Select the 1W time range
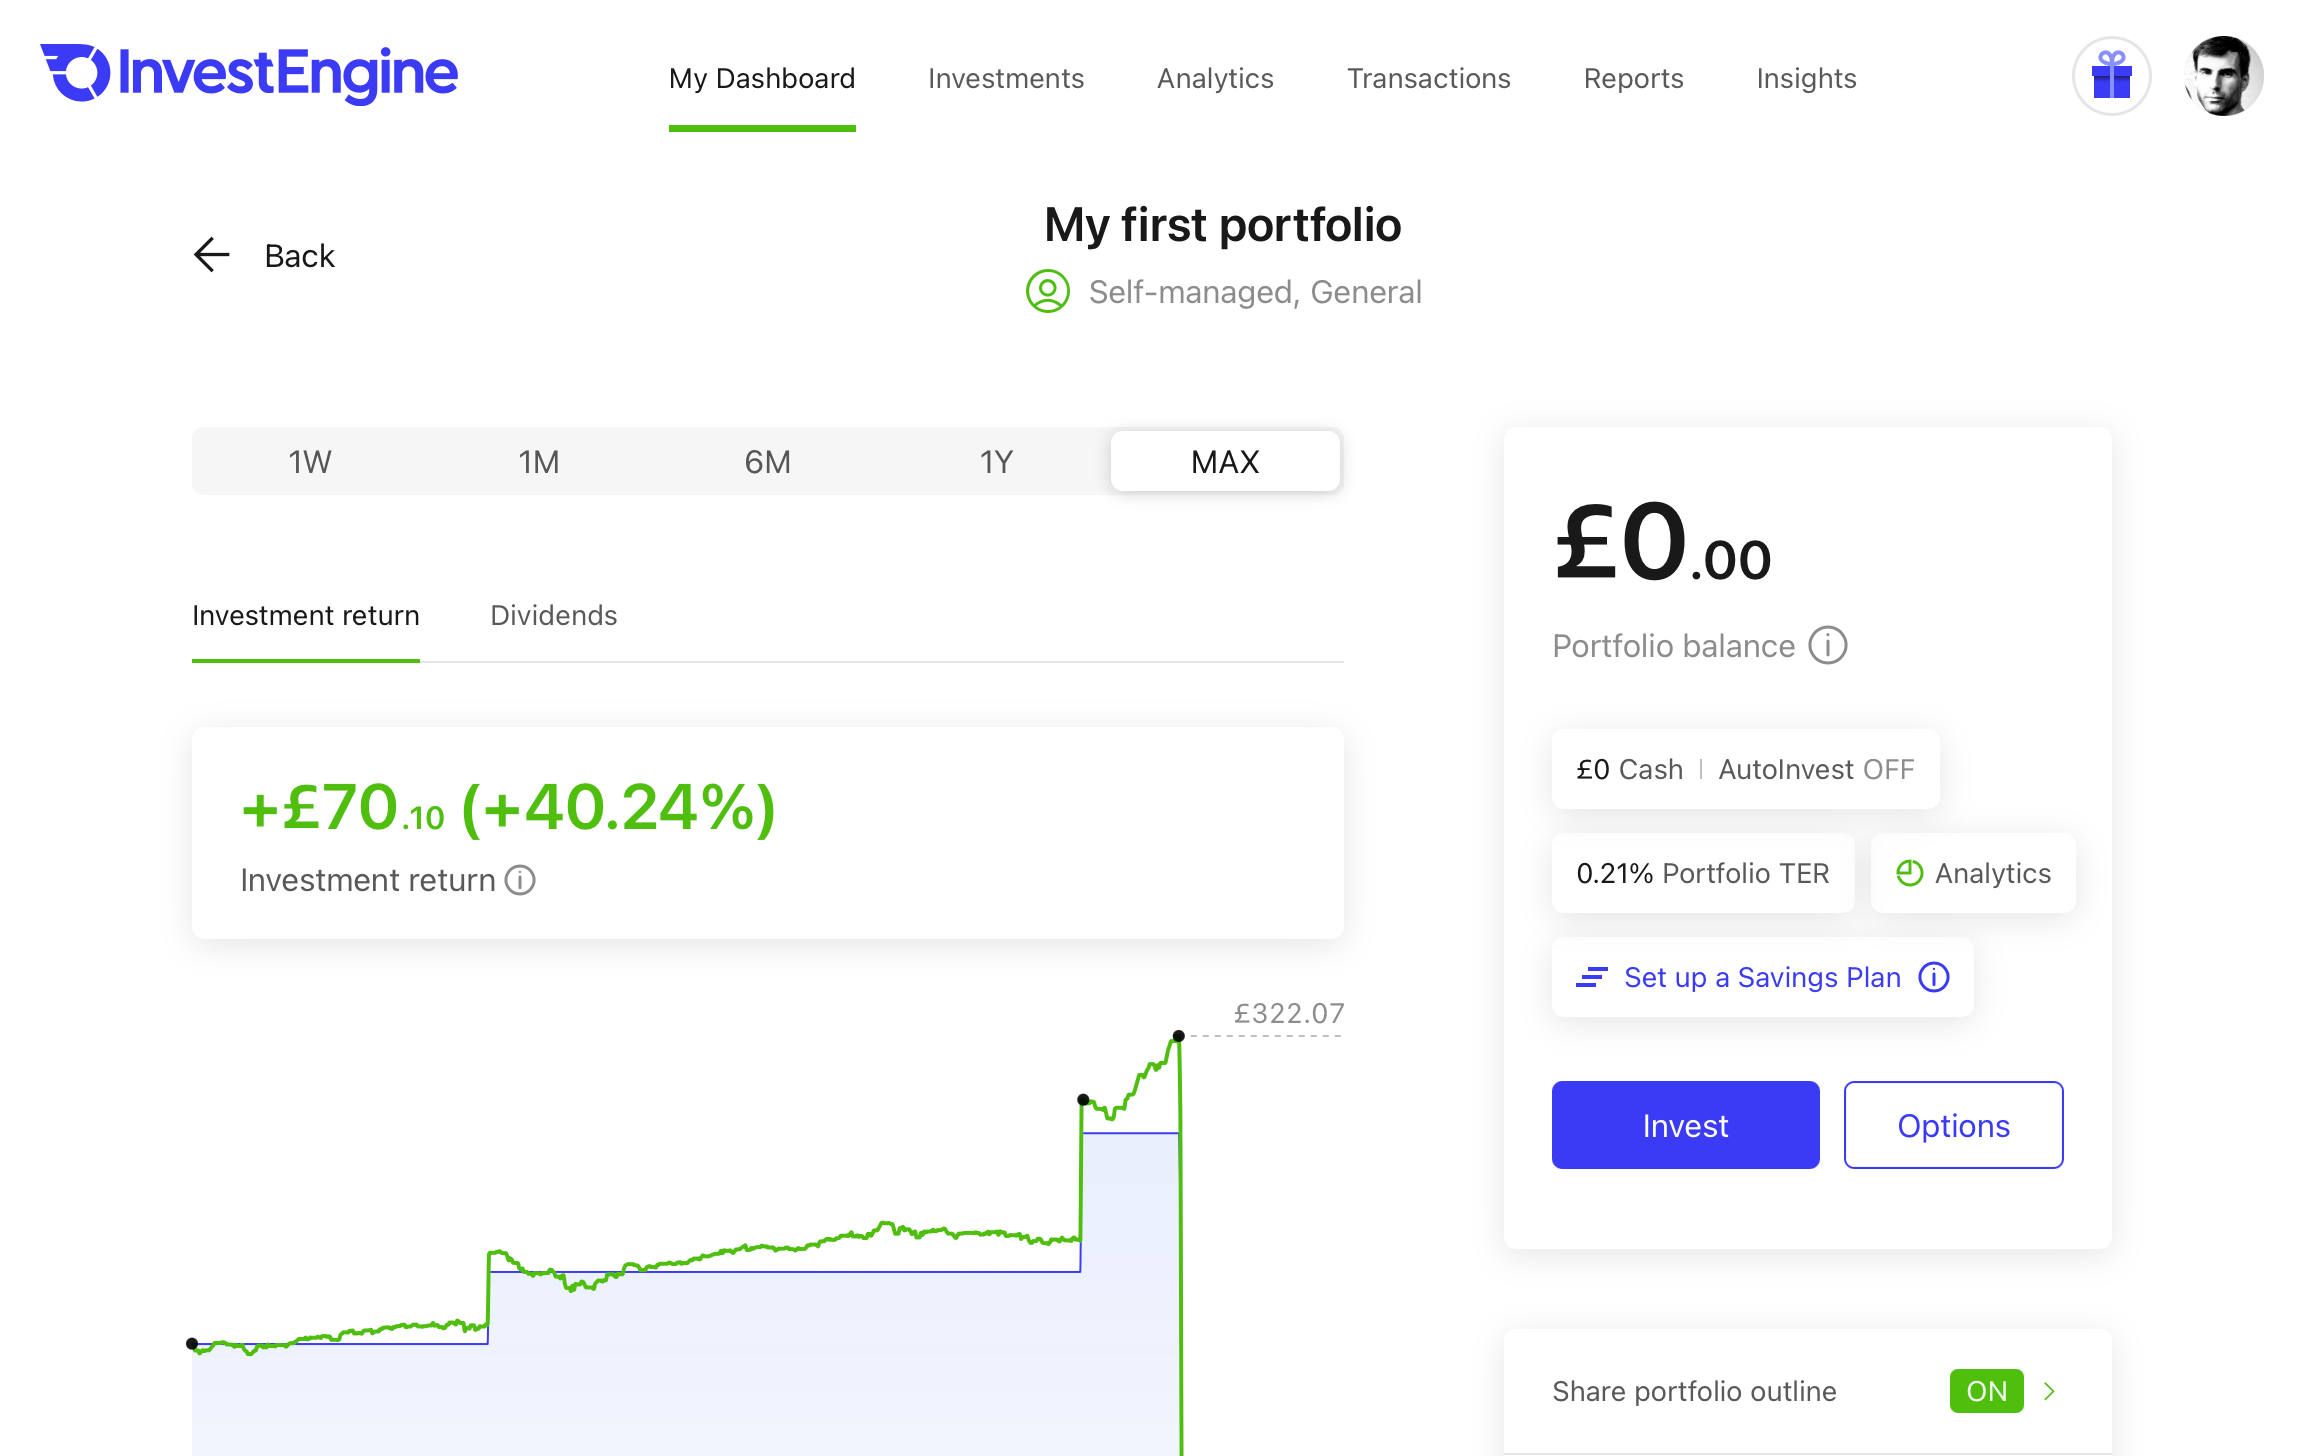This screenshot has height=1456, width=2304. [310, 461]
